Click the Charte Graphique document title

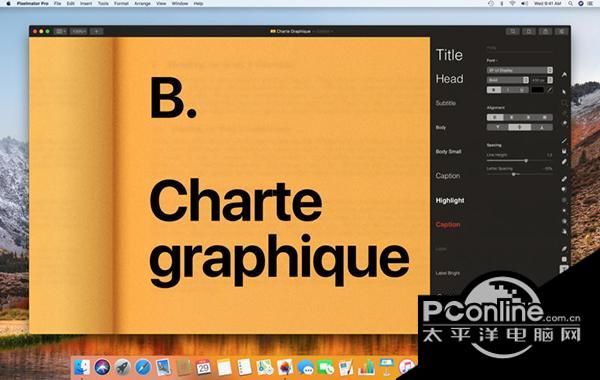coord(293,31)
